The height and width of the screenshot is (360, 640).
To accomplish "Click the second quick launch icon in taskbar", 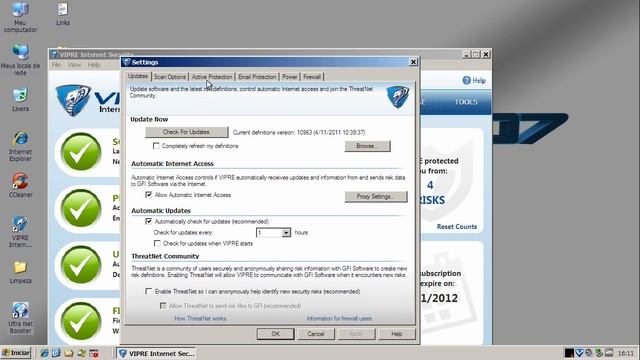I will pos(56,353).
